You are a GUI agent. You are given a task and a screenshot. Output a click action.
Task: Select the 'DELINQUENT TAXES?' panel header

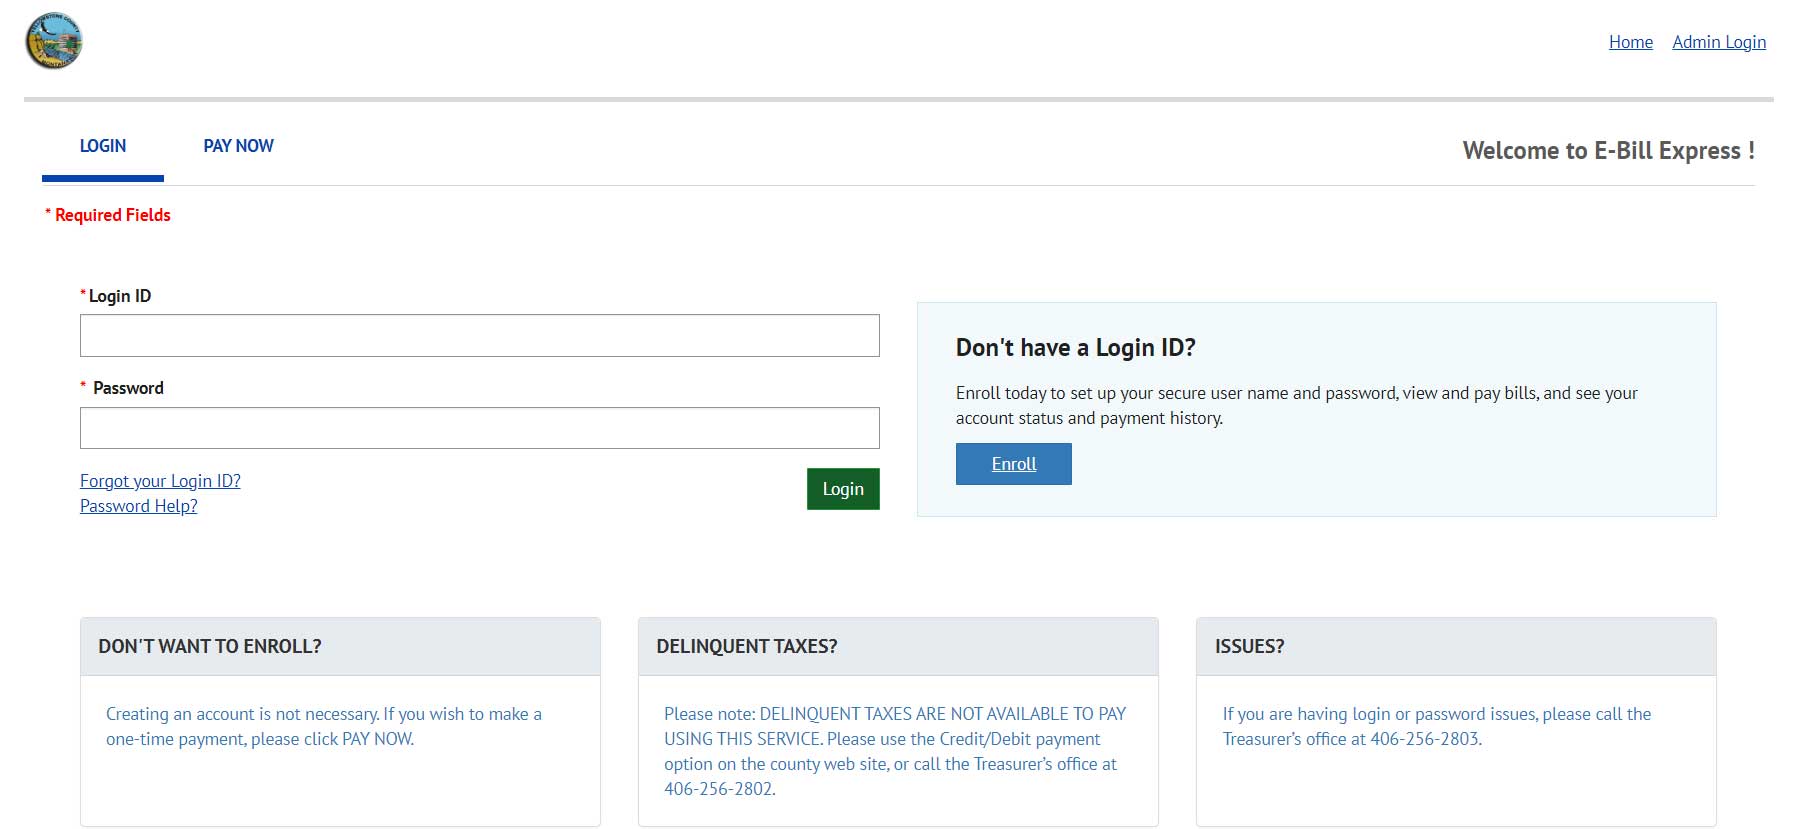pyautogui.click(x=747, y=646)
